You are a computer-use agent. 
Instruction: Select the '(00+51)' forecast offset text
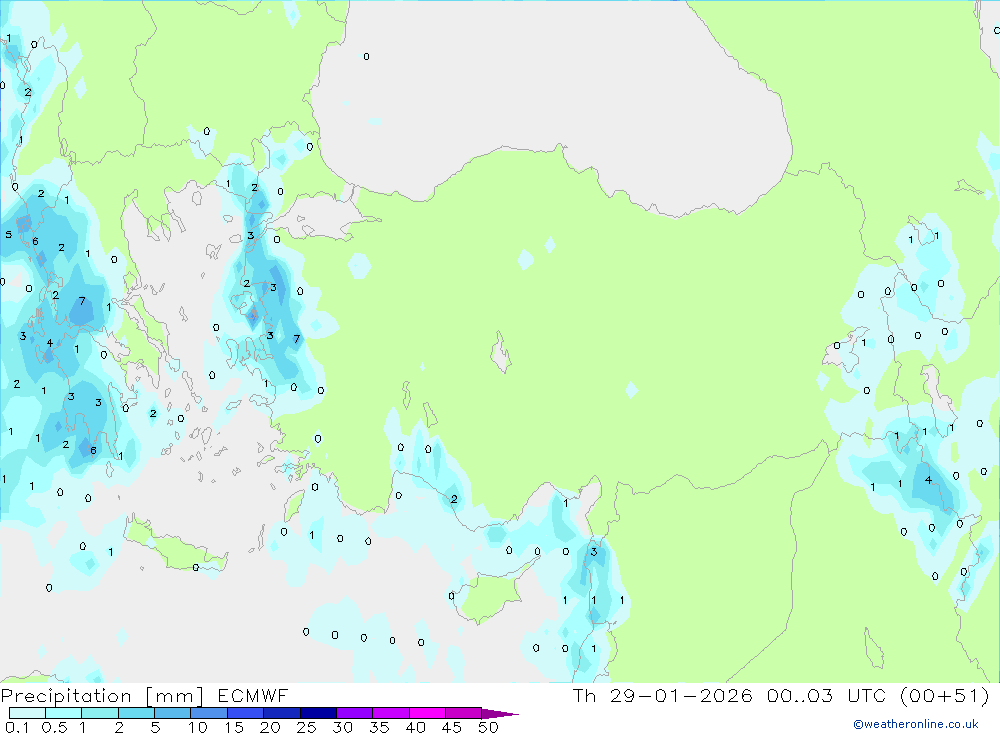[945, 695]
